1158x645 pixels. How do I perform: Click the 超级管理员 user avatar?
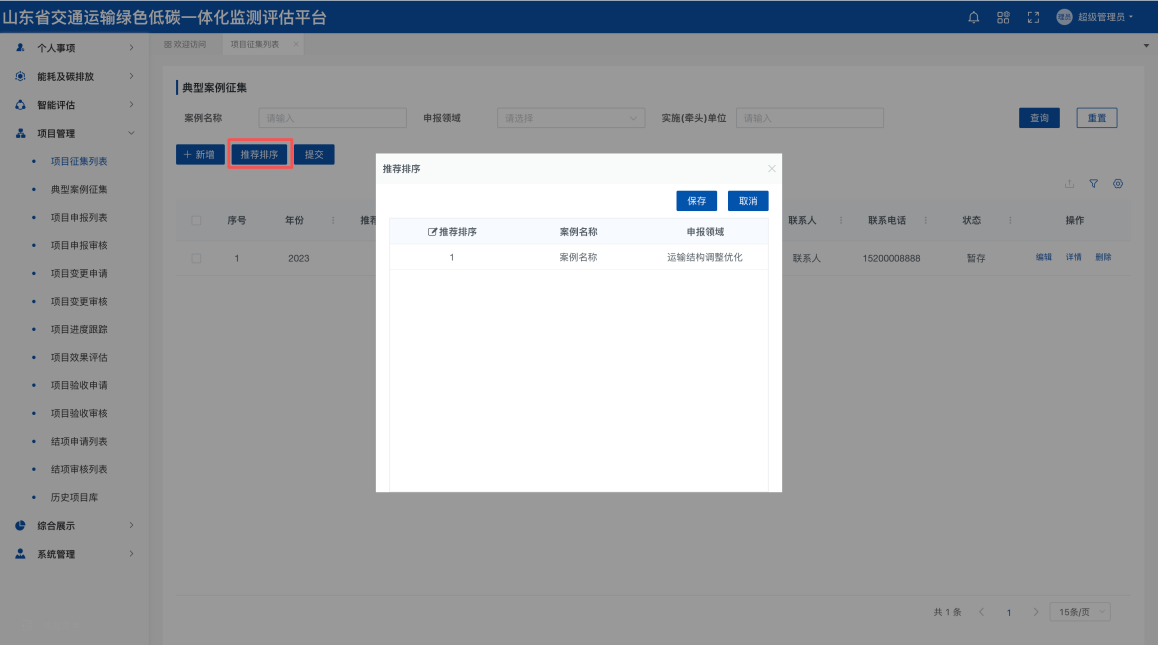coord(1064,17)
